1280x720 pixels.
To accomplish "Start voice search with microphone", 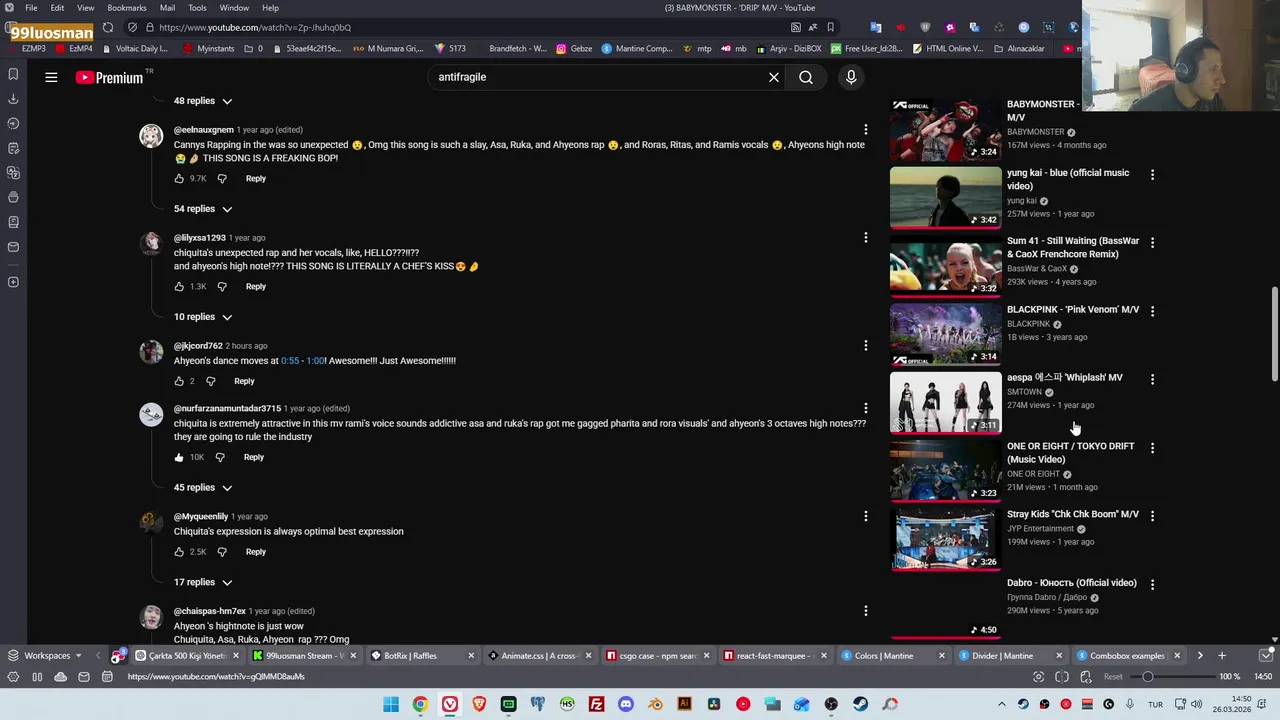I will click(x=851, y=77).
